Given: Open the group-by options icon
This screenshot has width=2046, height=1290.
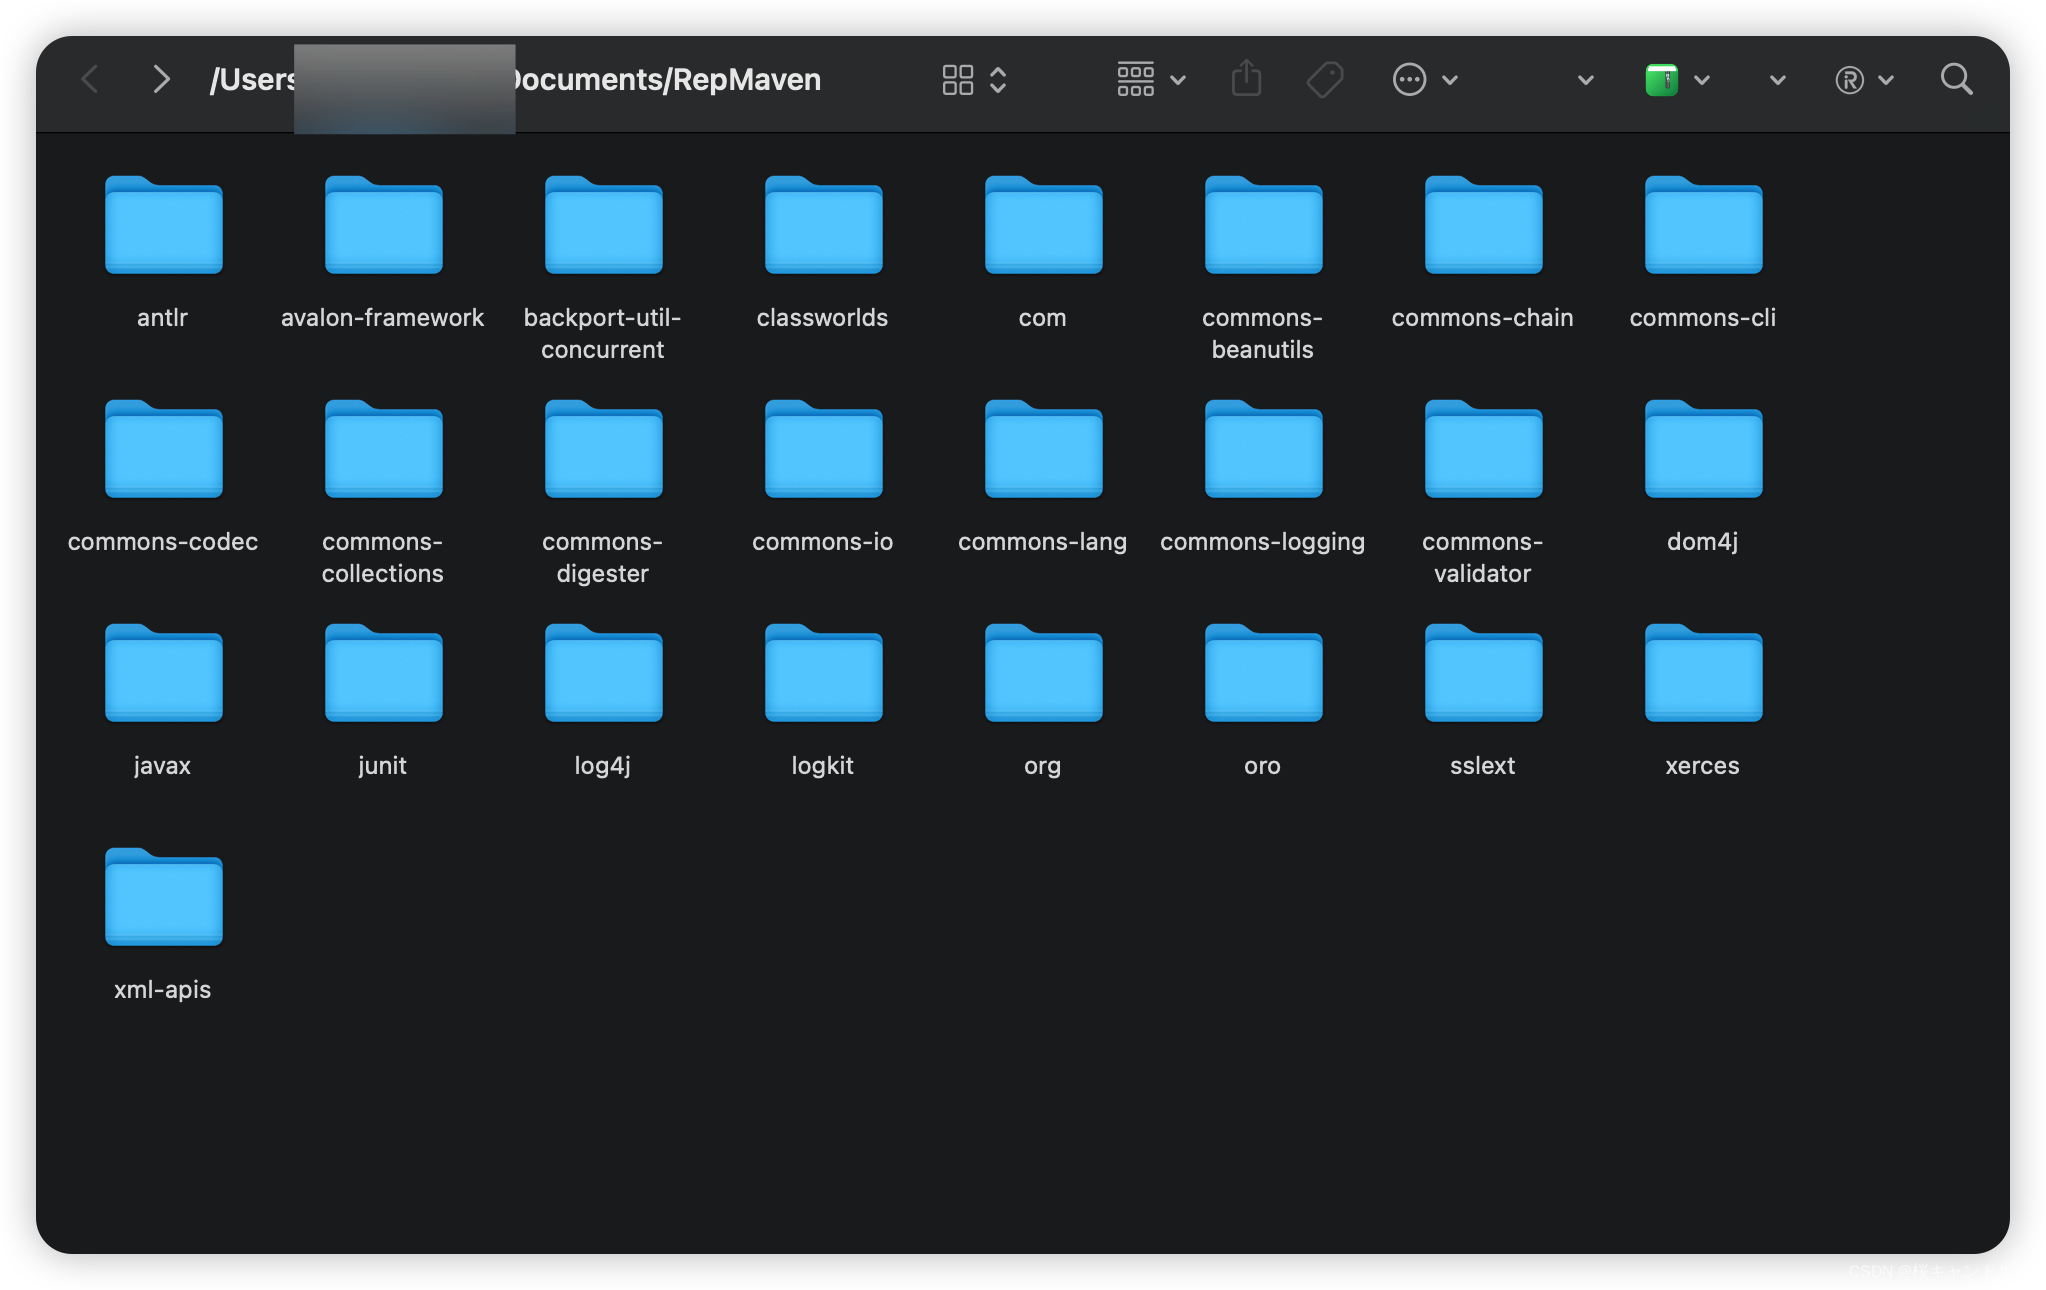Looking at the screenshot, I should coord(1135,79).
